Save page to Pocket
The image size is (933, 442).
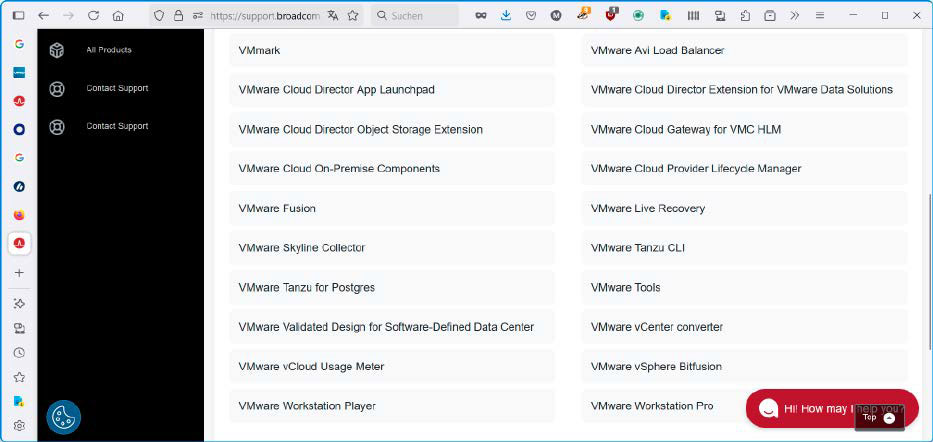pyautogui.click(x=531, y=16)
